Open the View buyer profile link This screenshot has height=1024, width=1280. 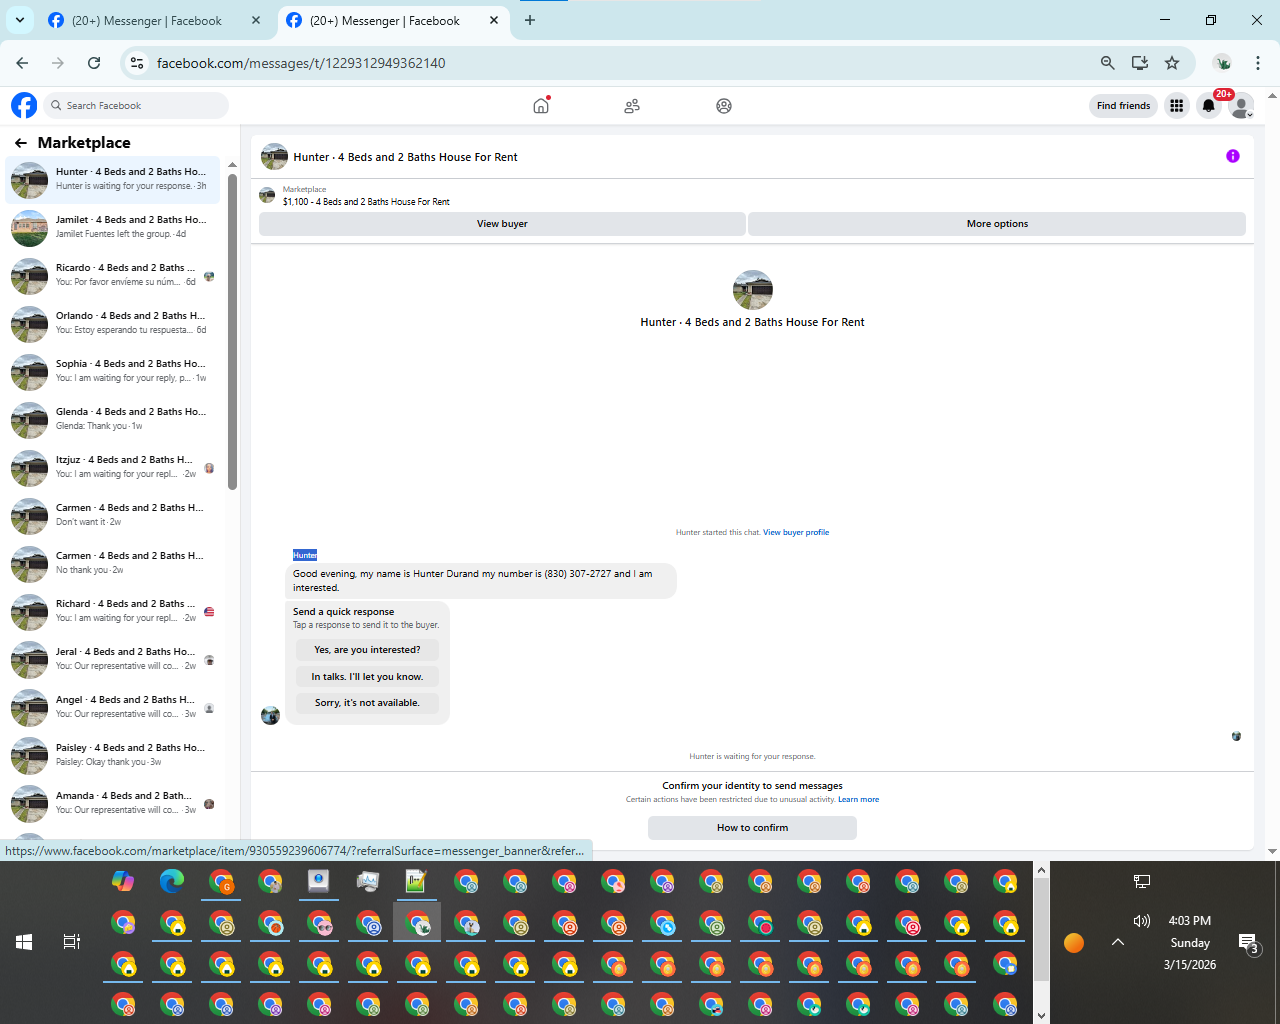796,532
